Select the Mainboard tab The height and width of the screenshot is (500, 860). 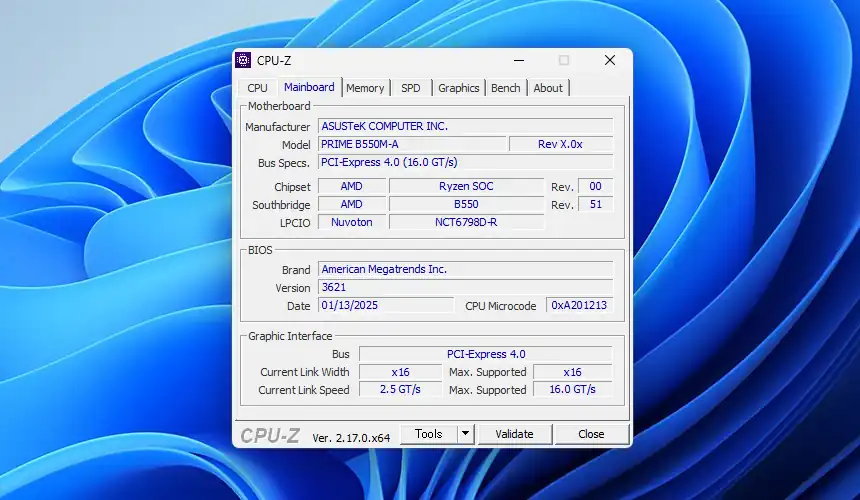tap(309, 87)
